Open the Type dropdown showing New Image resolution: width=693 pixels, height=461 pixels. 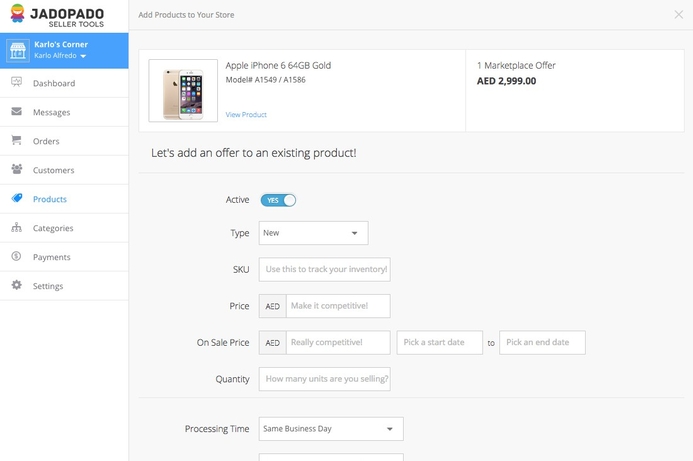pos(313,233)
